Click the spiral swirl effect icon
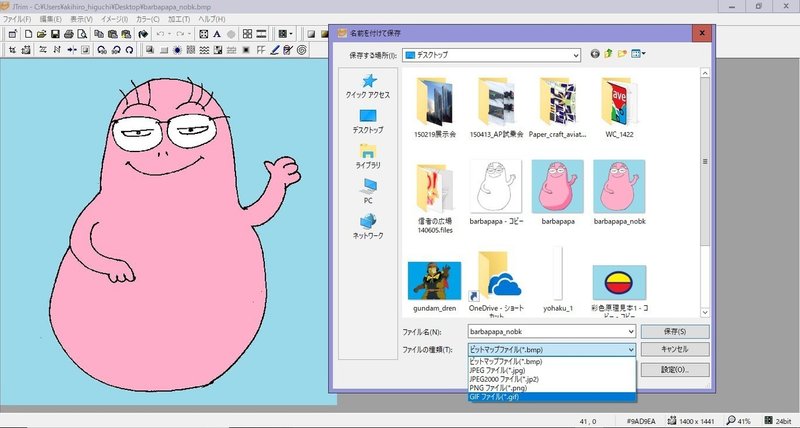The height and width of the screenshot is (428, 800). (302, 49)
